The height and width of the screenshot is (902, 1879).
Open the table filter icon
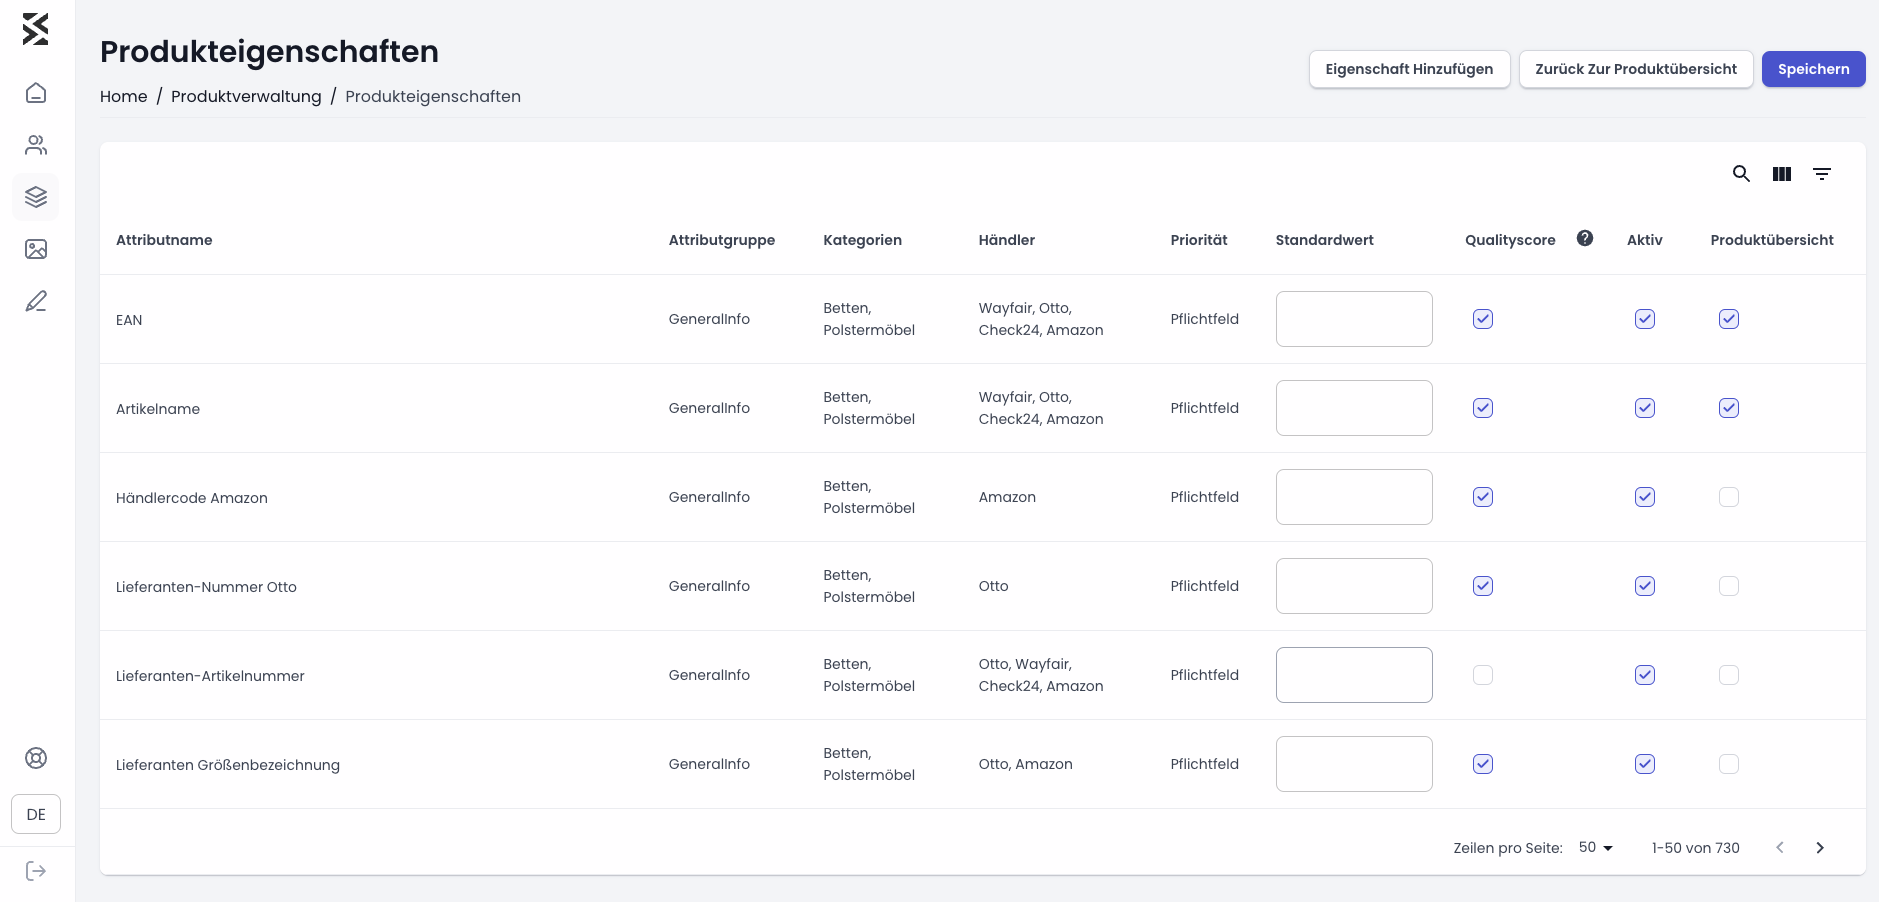tap(1822, 174)
